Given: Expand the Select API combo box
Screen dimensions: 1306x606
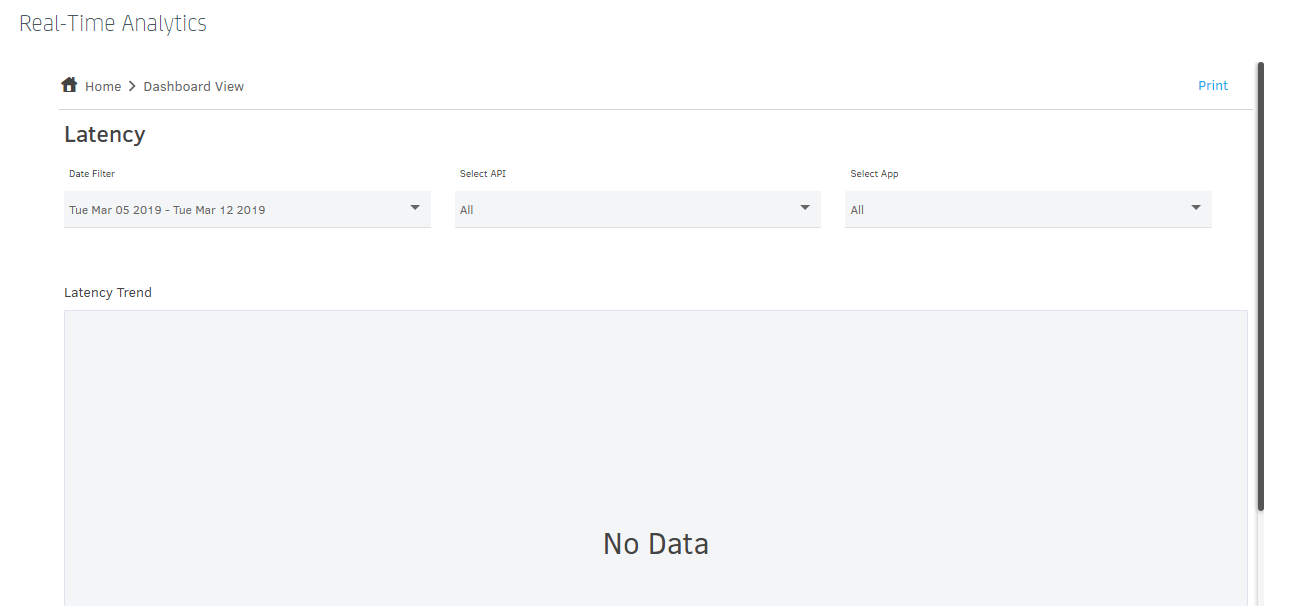Looking at the screenshot, I should click(638, 209).
